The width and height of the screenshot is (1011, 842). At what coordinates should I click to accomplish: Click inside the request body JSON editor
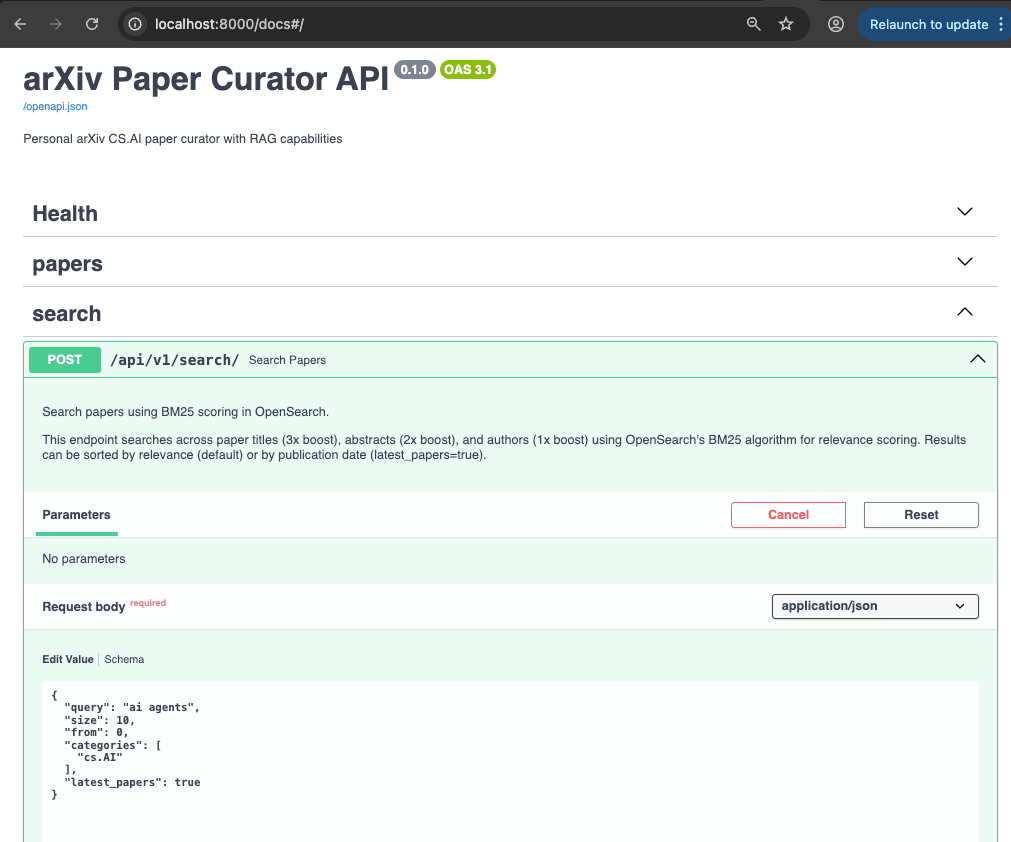(510, 761)
